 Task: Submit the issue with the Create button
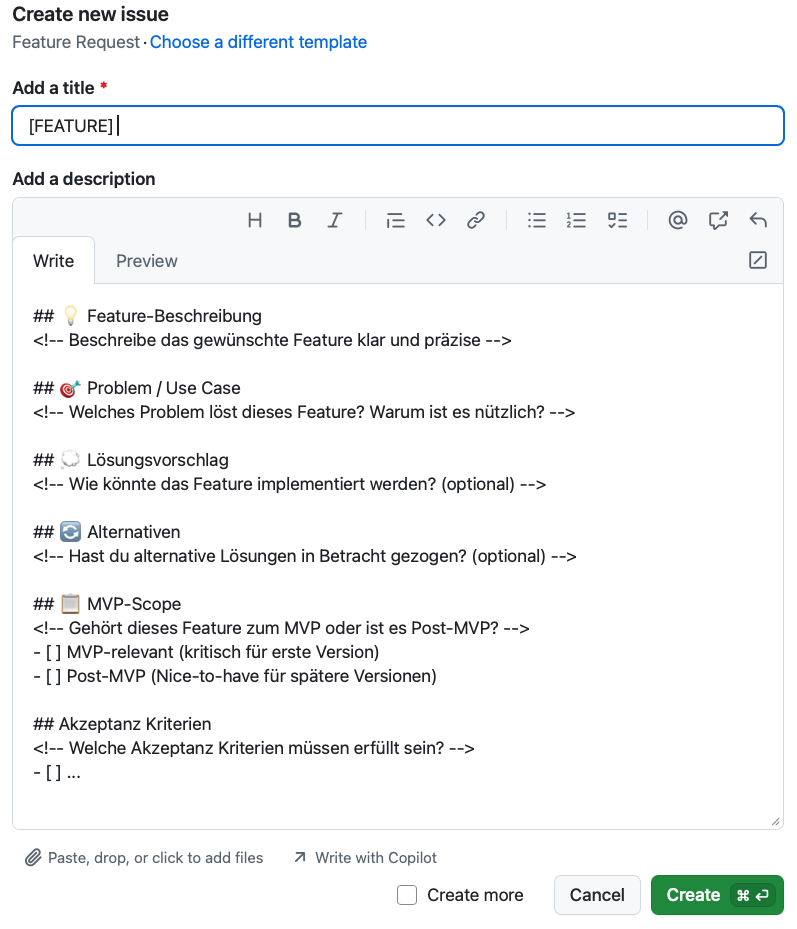pyautogui.click(x=693, y=895)
